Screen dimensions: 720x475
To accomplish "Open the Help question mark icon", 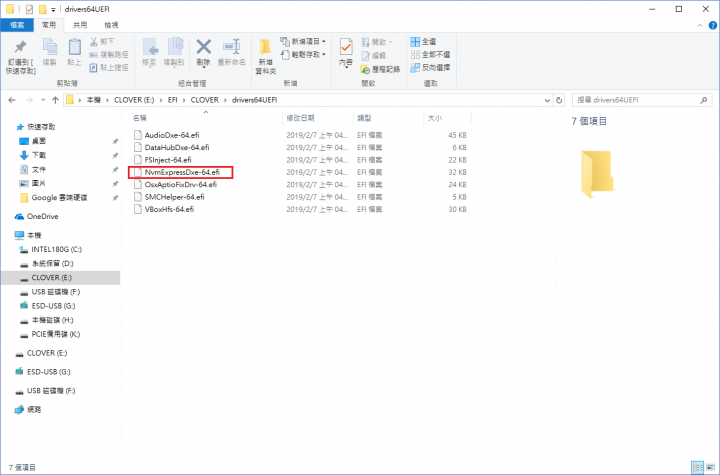I will [x=713, y=26].
